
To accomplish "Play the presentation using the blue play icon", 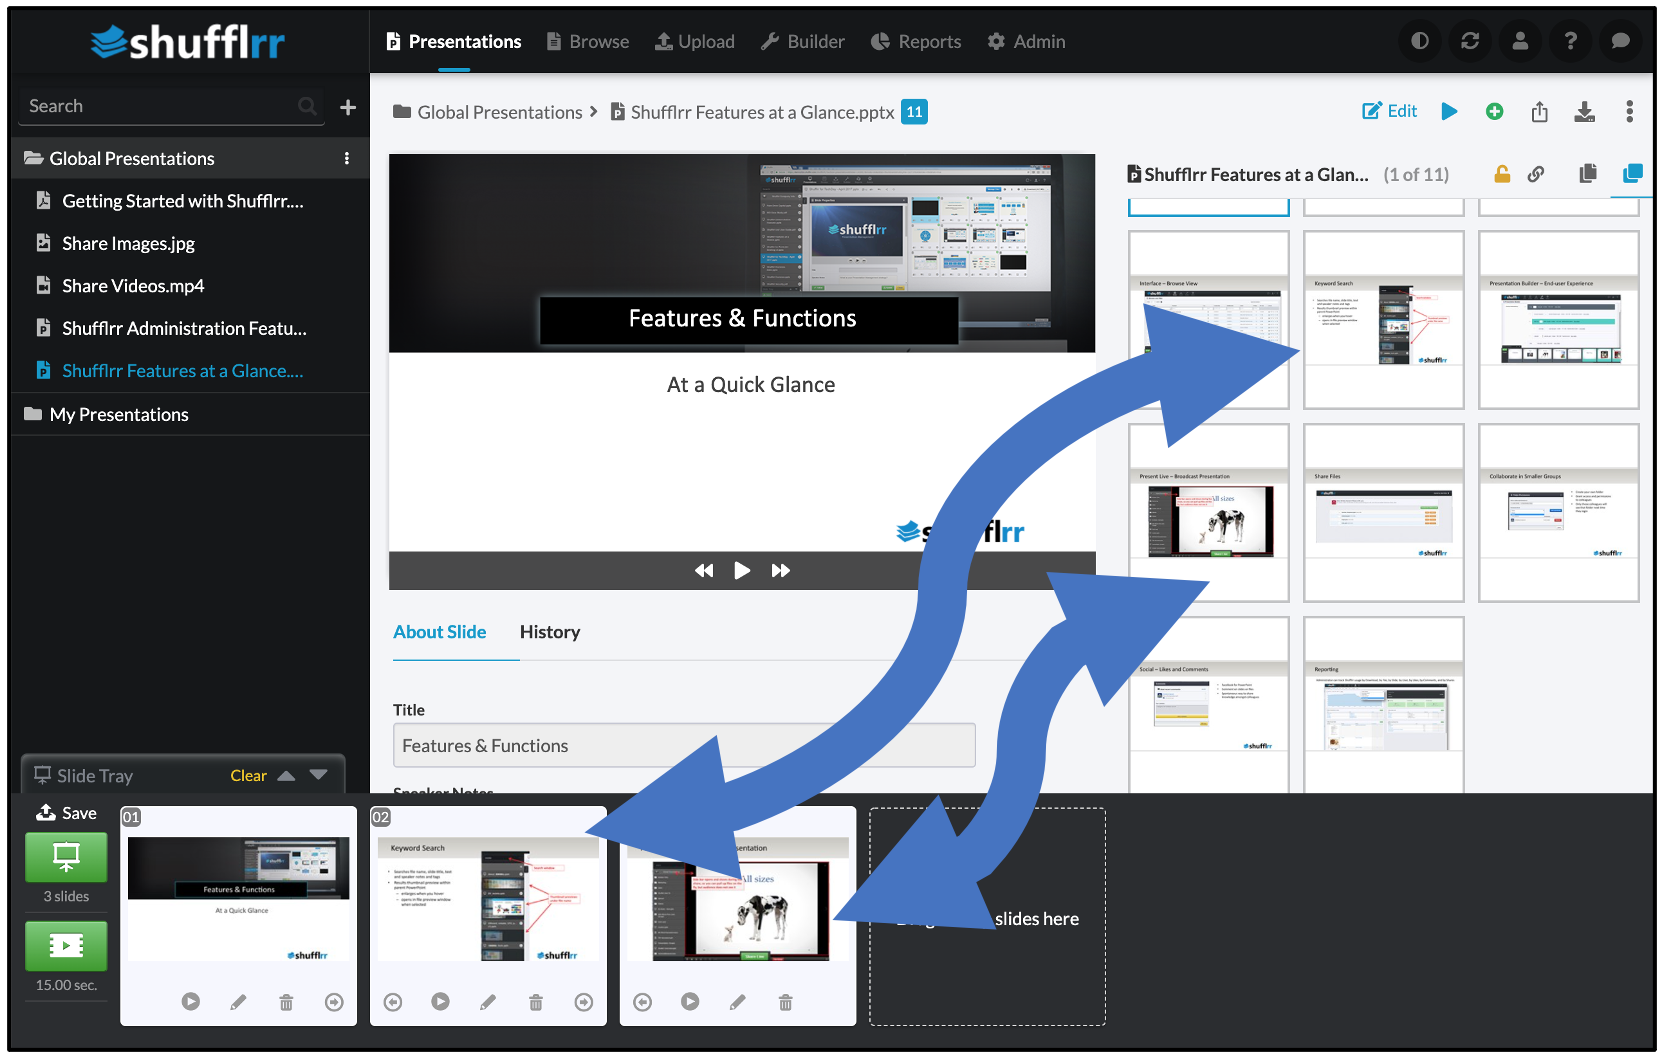I will pyautogui.click(x=1449, y=111).
